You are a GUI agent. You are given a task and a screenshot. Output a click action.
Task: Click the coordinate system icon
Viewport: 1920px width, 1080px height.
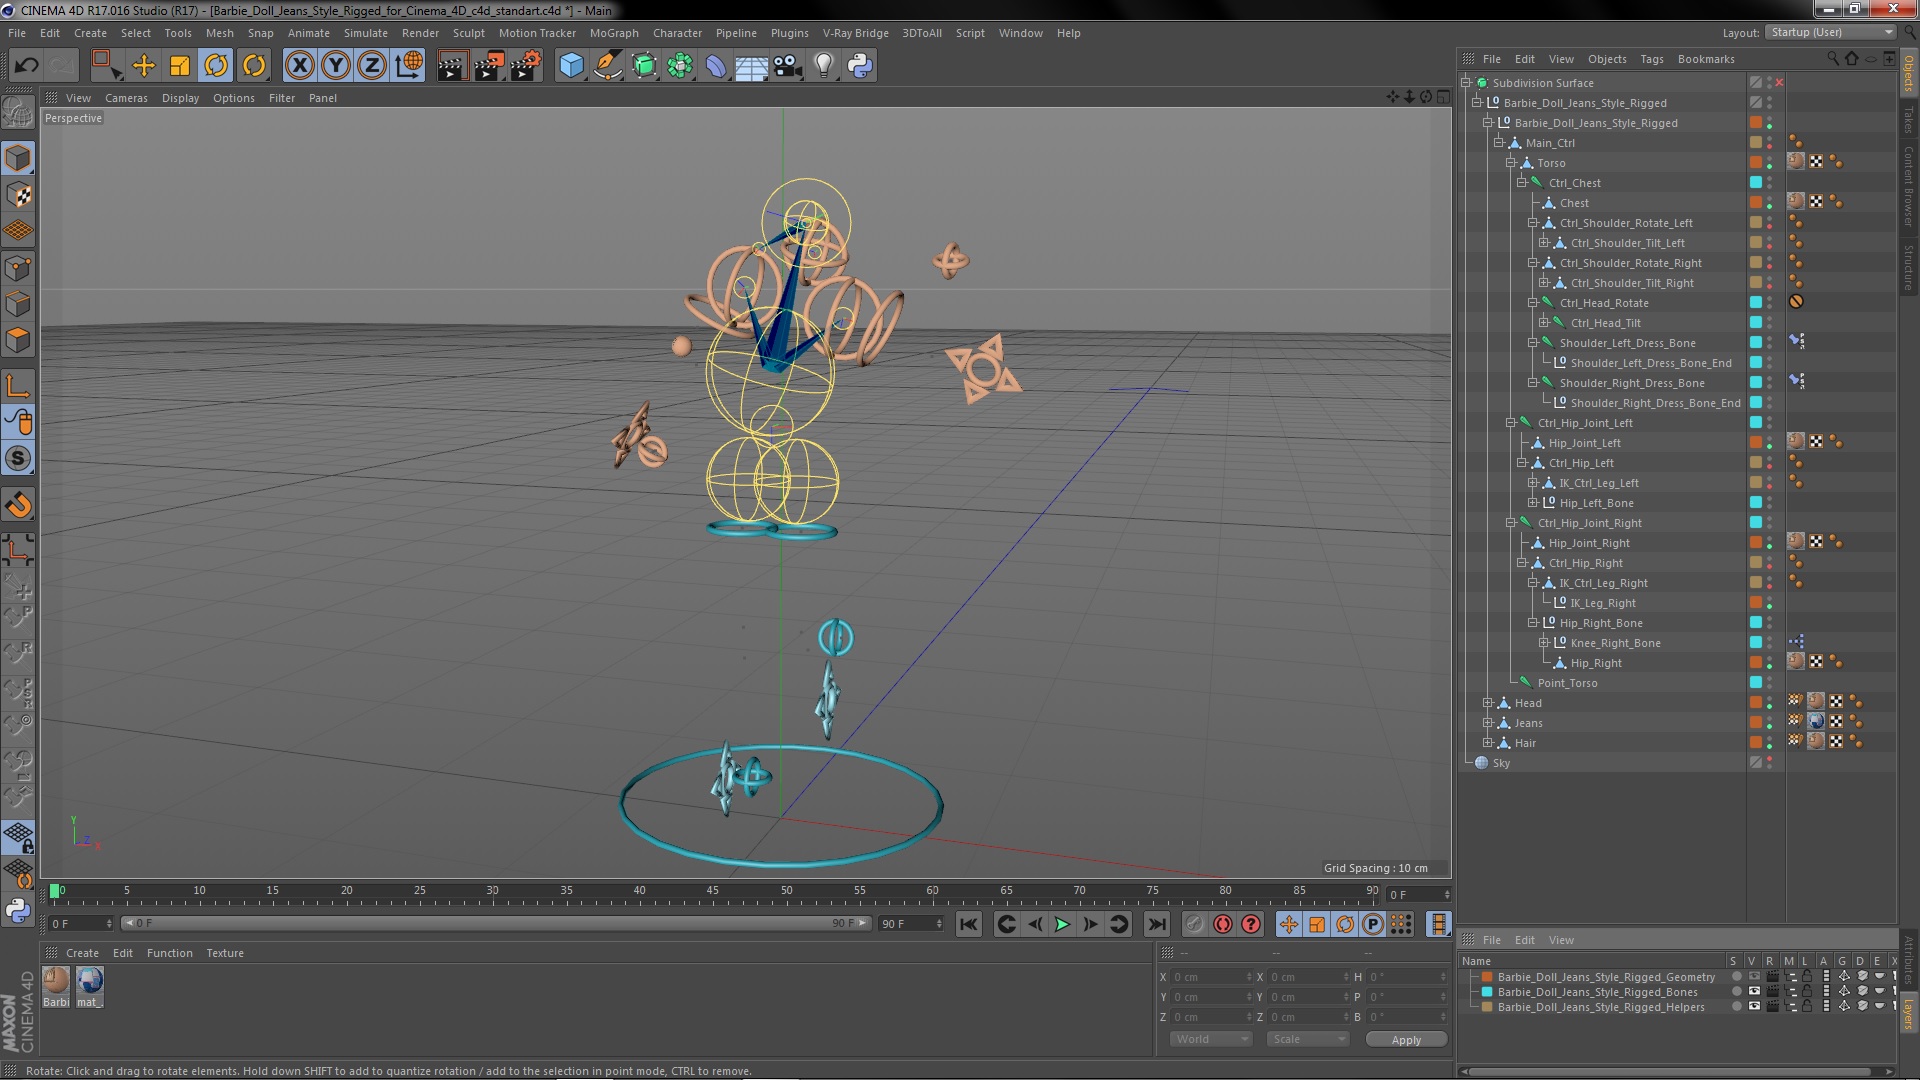coord(409,66)
